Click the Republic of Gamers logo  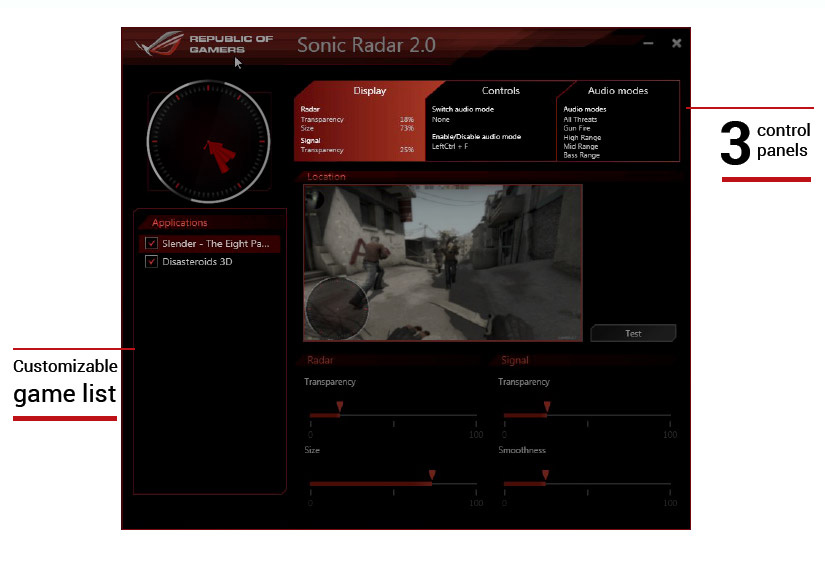click(x=204, y=44)
